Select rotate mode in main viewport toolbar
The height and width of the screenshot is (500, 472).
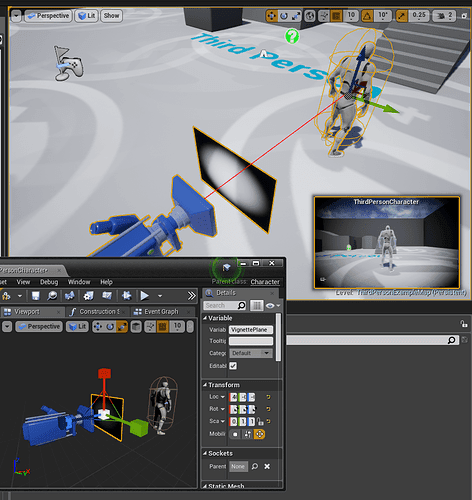284,16
